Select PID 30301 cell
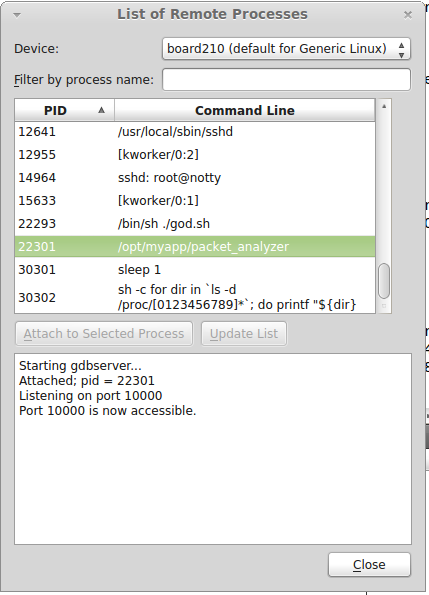The image size is (429, 595). (37, 270)
